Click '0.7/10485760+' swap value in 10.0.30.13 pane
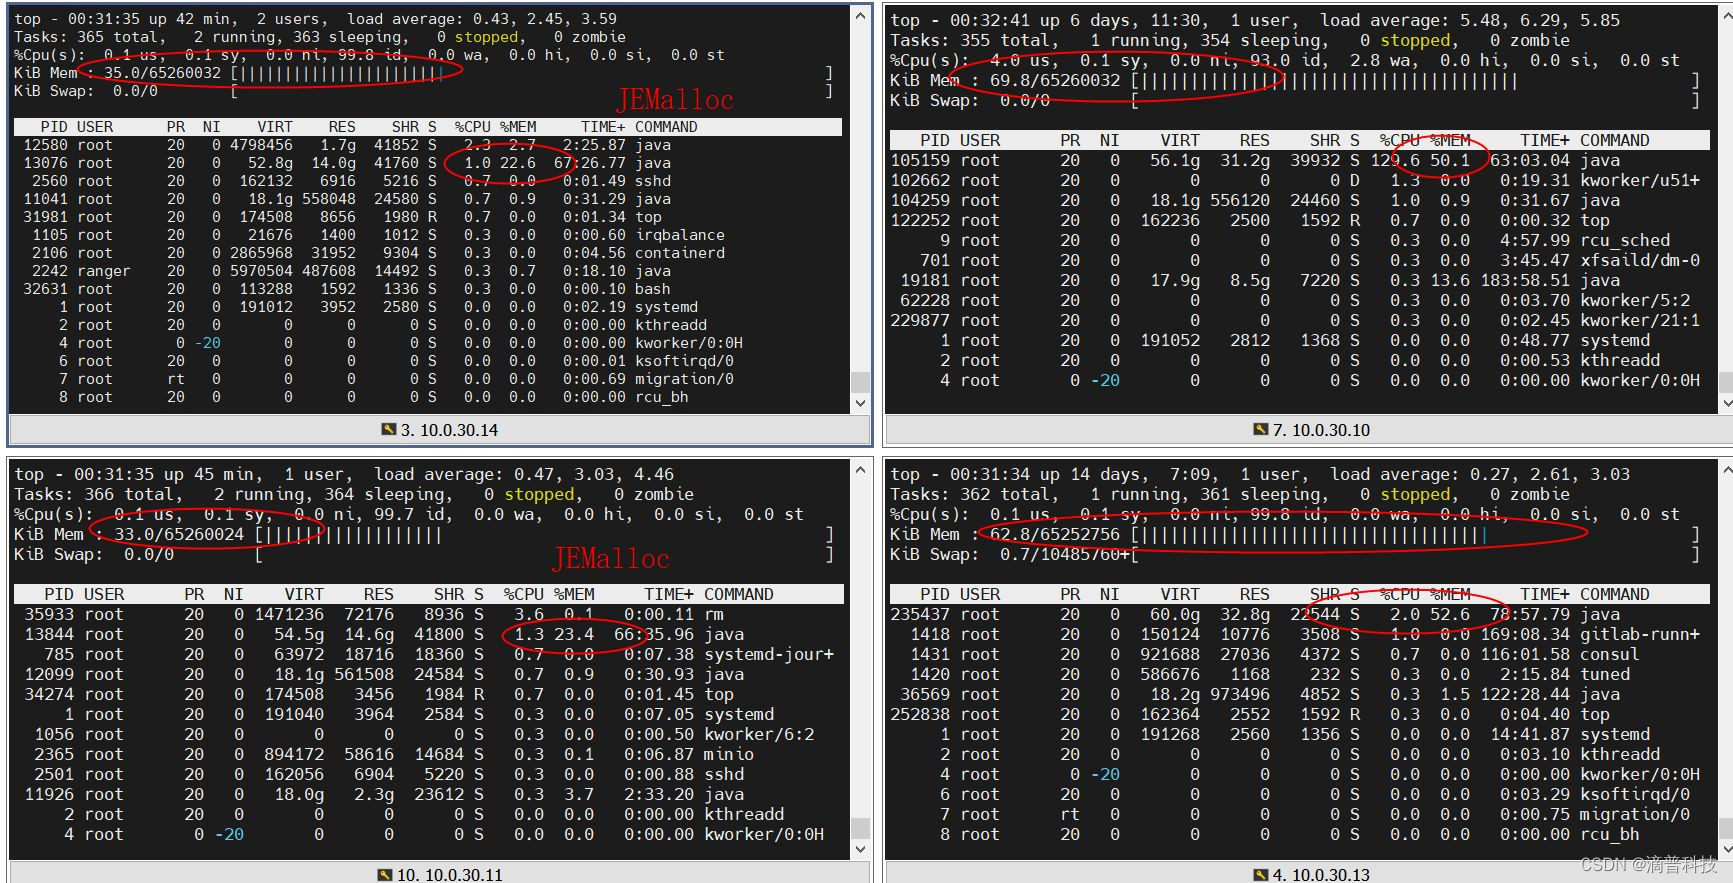This screenshot has width=1733, height=883. (x=1065, y=554)
